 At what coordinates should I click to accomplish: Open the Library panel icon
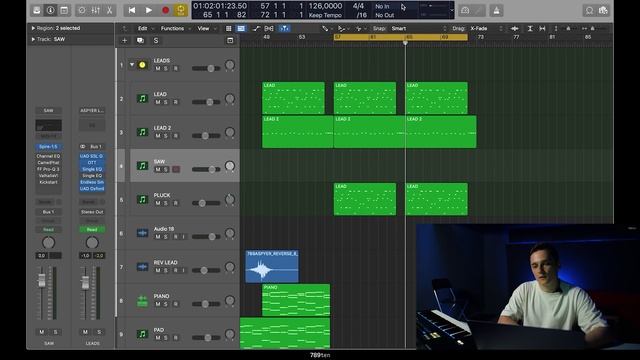coord(37,10)
